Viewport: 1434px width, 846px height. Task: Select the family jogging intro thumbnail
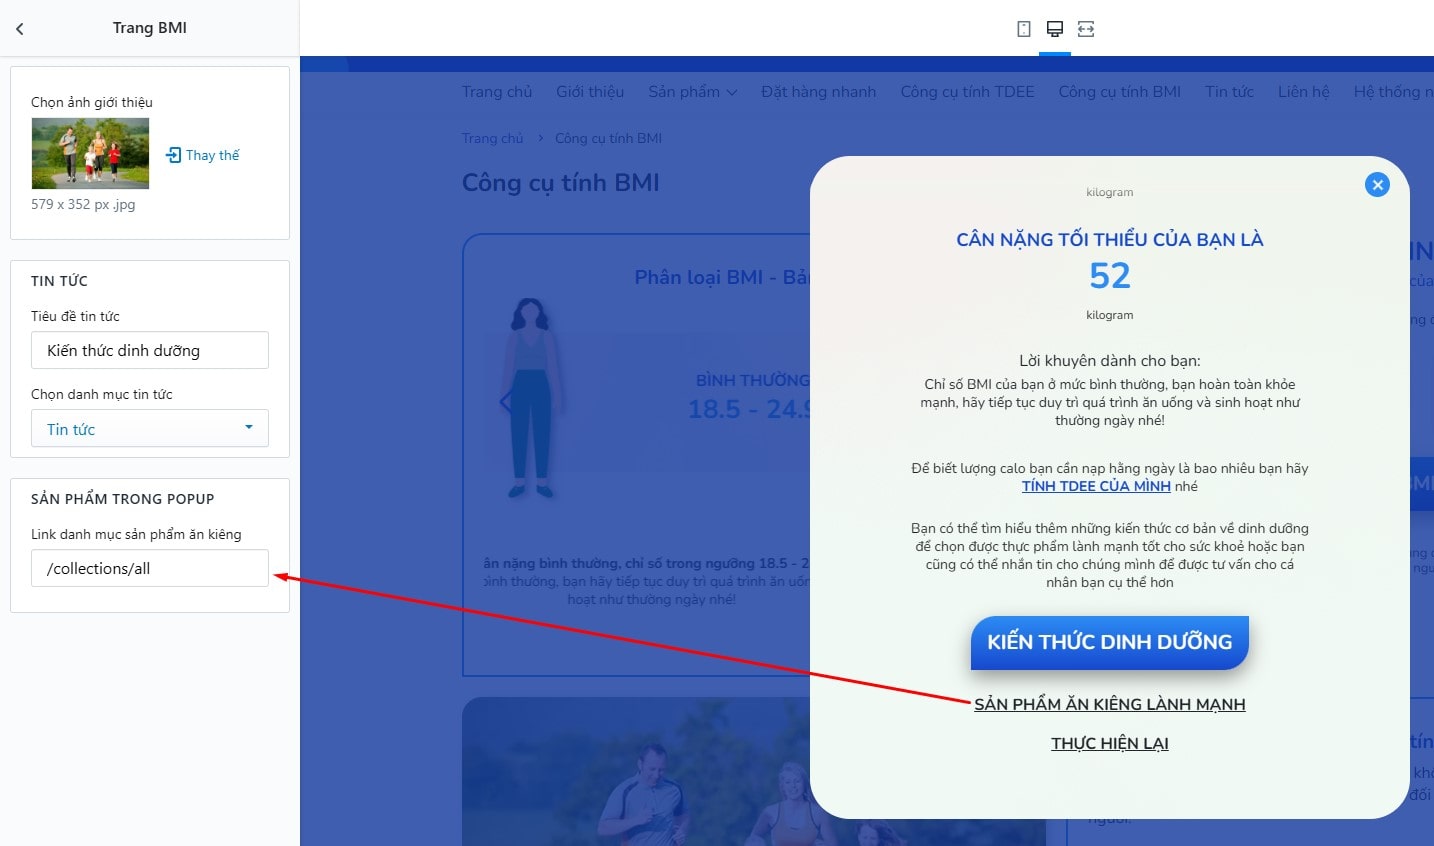[x=90, y=153]
